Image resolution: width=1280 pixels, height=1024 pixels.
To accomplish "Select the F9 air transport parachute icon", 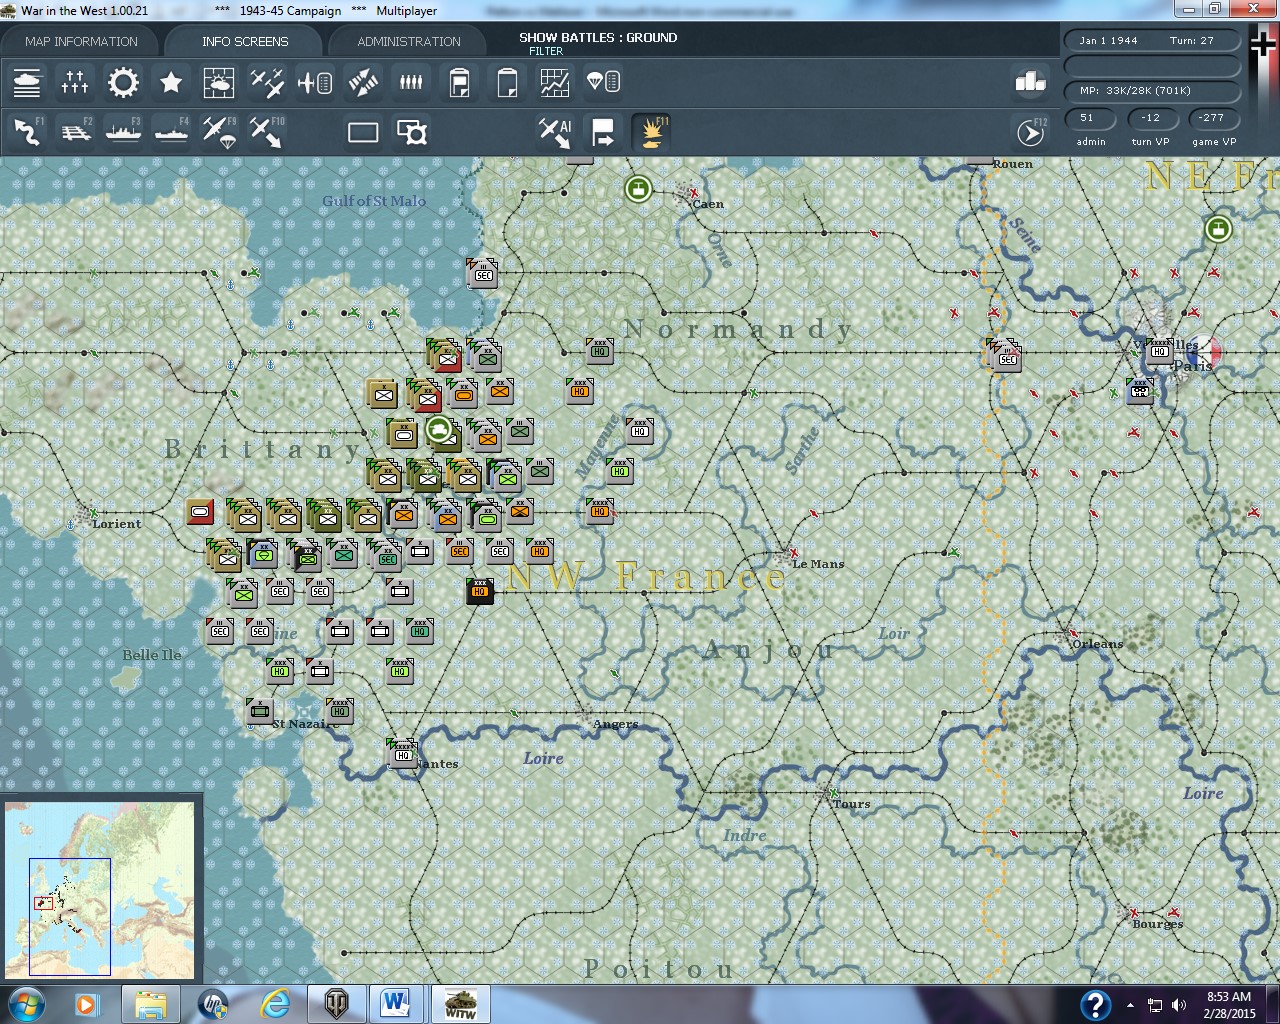I will [x=219, y=132].
